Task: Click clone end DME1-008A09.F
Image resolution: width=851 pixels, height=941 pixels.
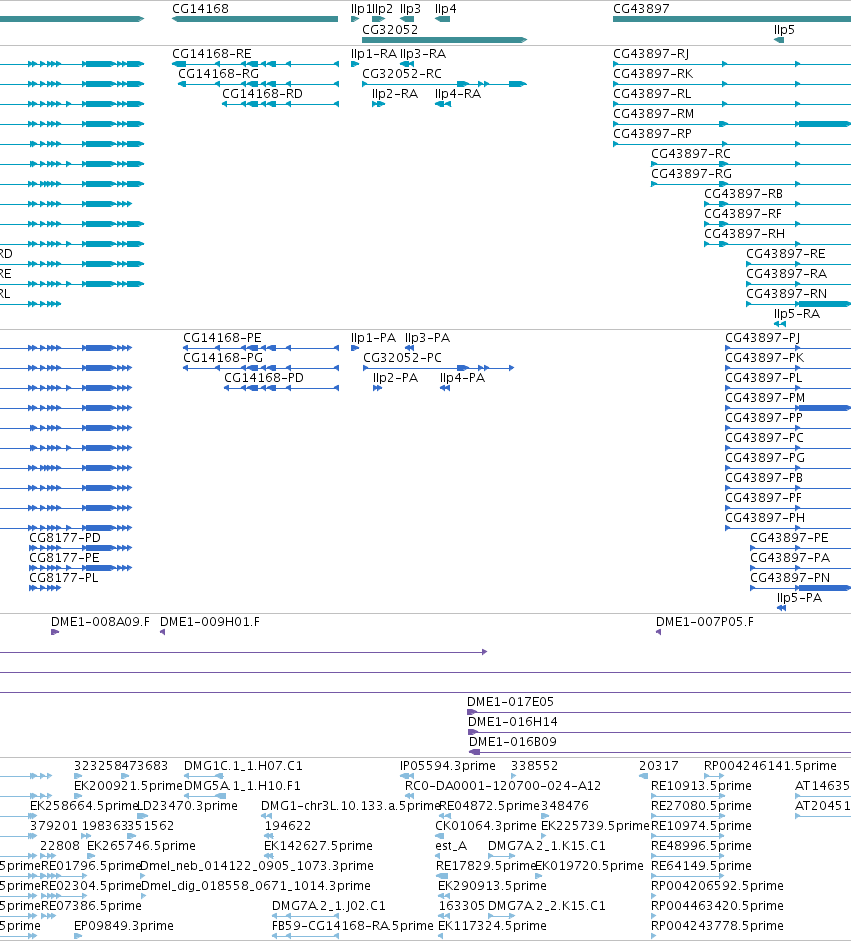Action: [x=100, y=622]
